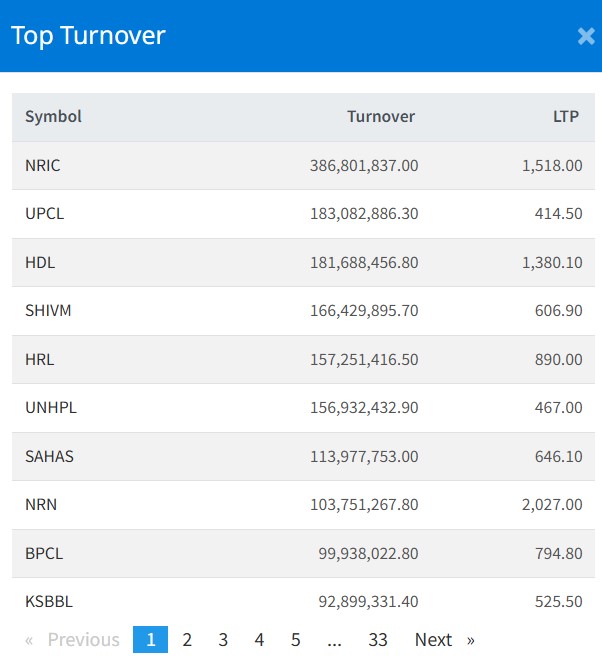Open the NRIC symbol row
This screenshot has width=602, height=666.
(43, 166)
